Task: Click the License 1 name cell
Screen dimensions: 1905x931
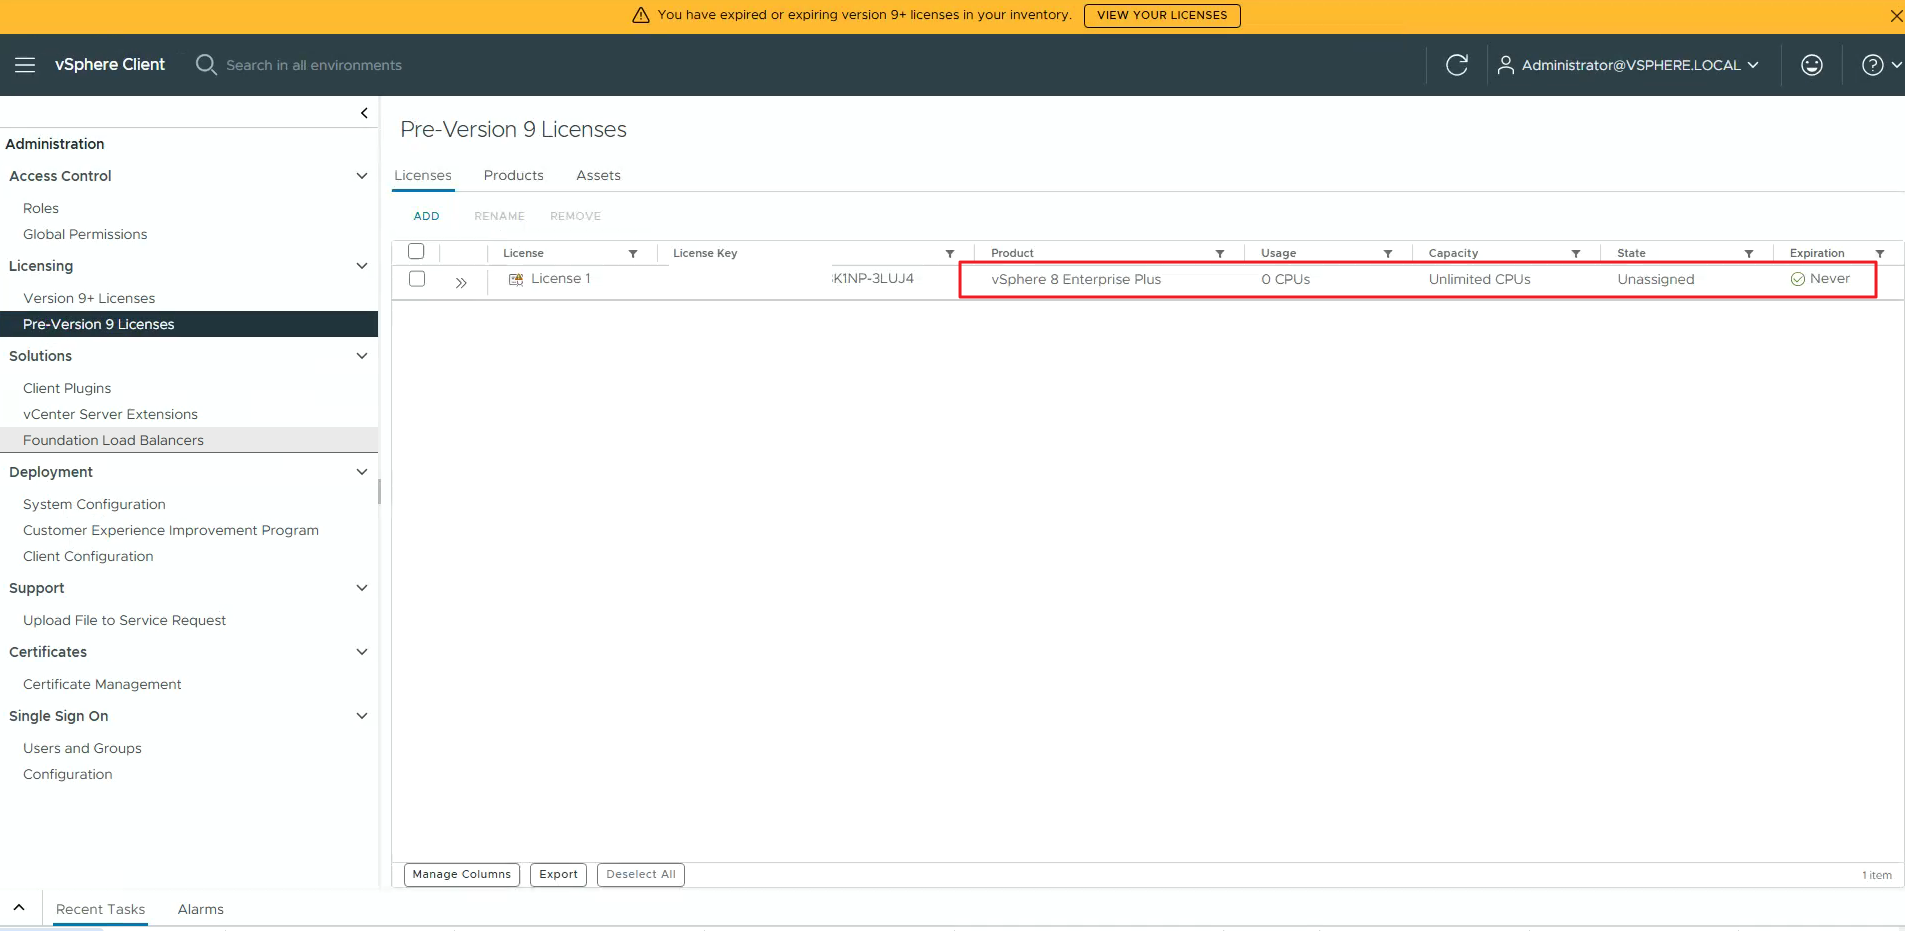Action: [561, 279]
